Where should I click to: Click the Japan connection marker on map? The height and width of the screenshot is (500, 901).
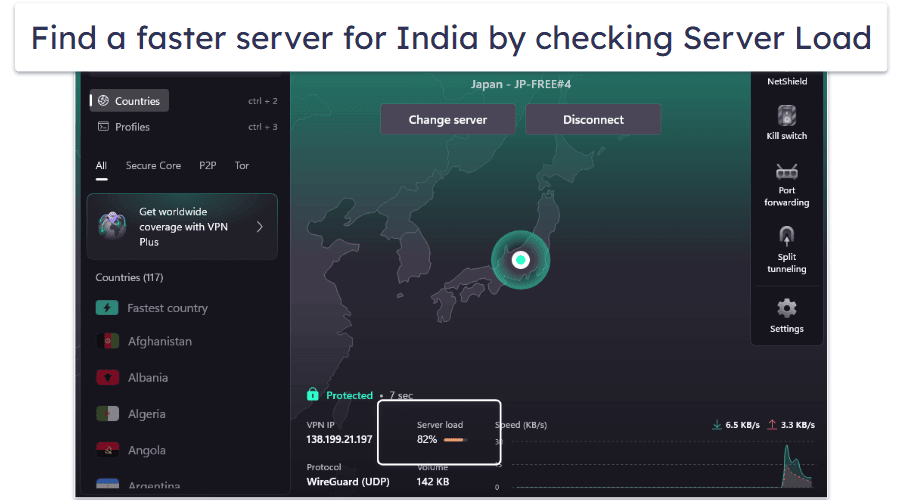coord(521,260)
